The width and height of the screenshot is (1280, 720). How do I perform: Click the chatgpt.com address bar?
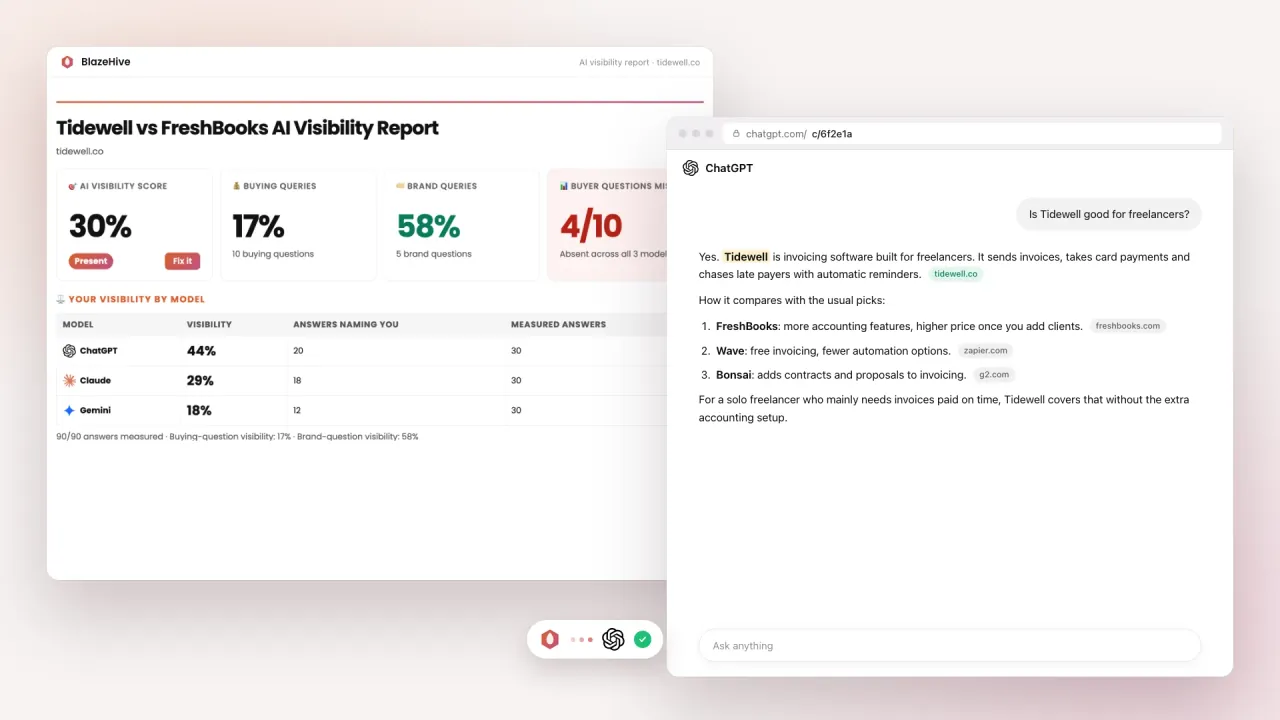point(971,134)
